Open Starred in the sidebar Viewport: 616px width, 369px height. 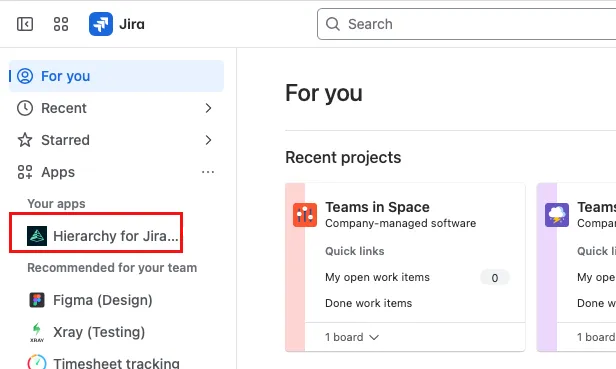coord(116,140)
